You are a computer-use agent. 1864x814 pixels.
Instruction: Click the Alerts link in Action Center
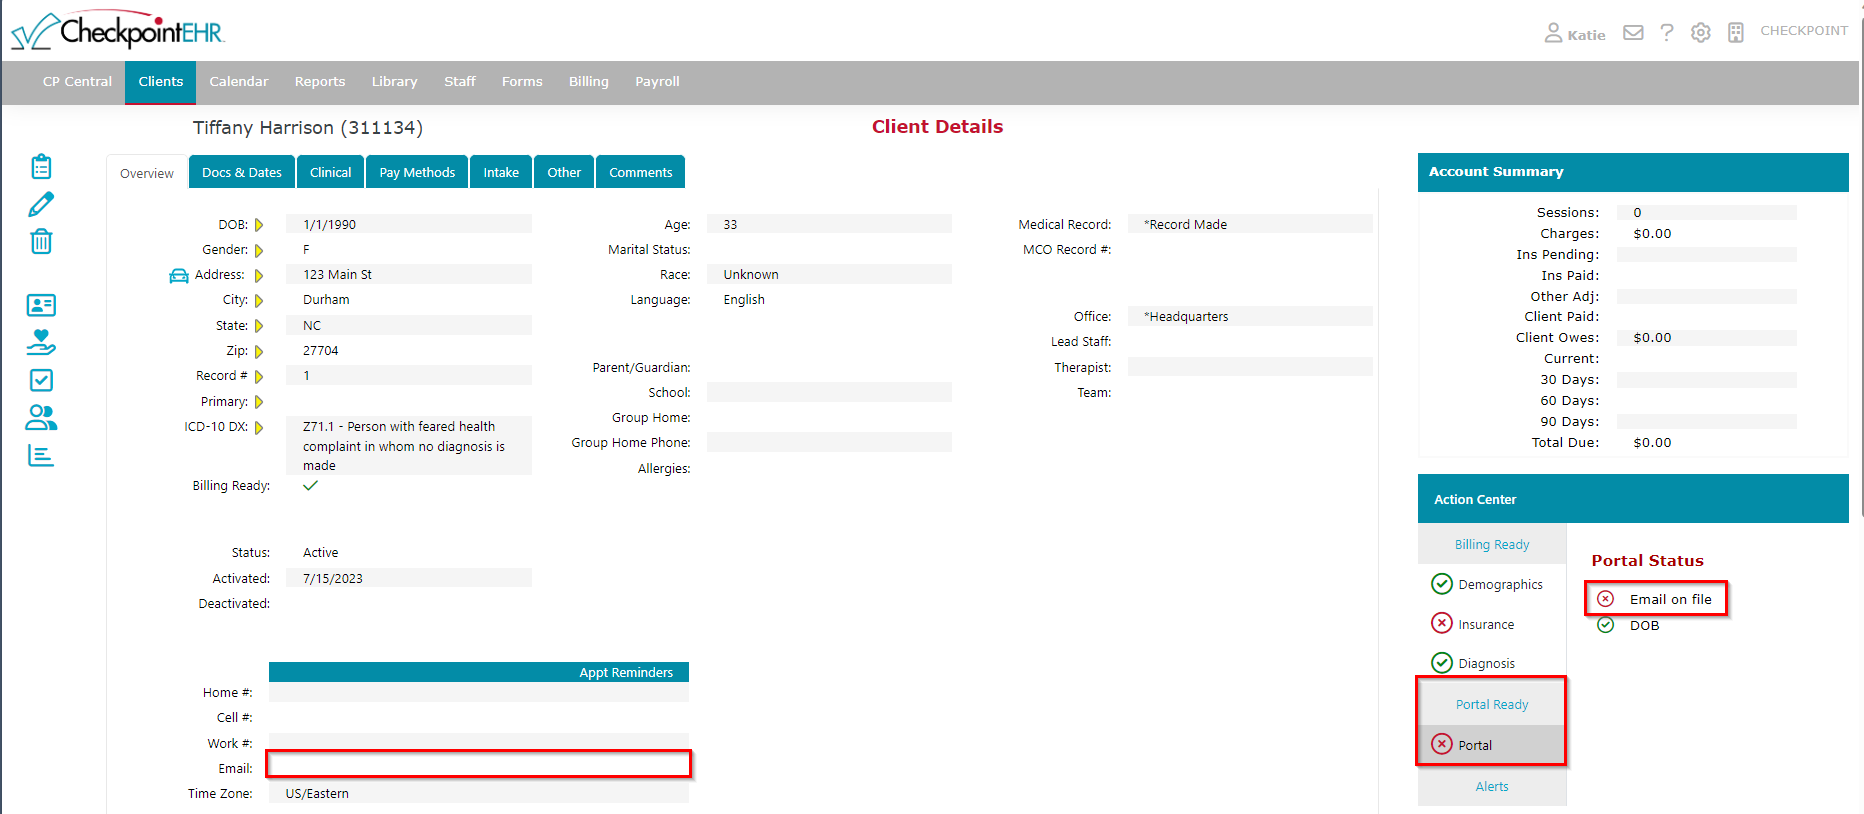click(1491, 787)
